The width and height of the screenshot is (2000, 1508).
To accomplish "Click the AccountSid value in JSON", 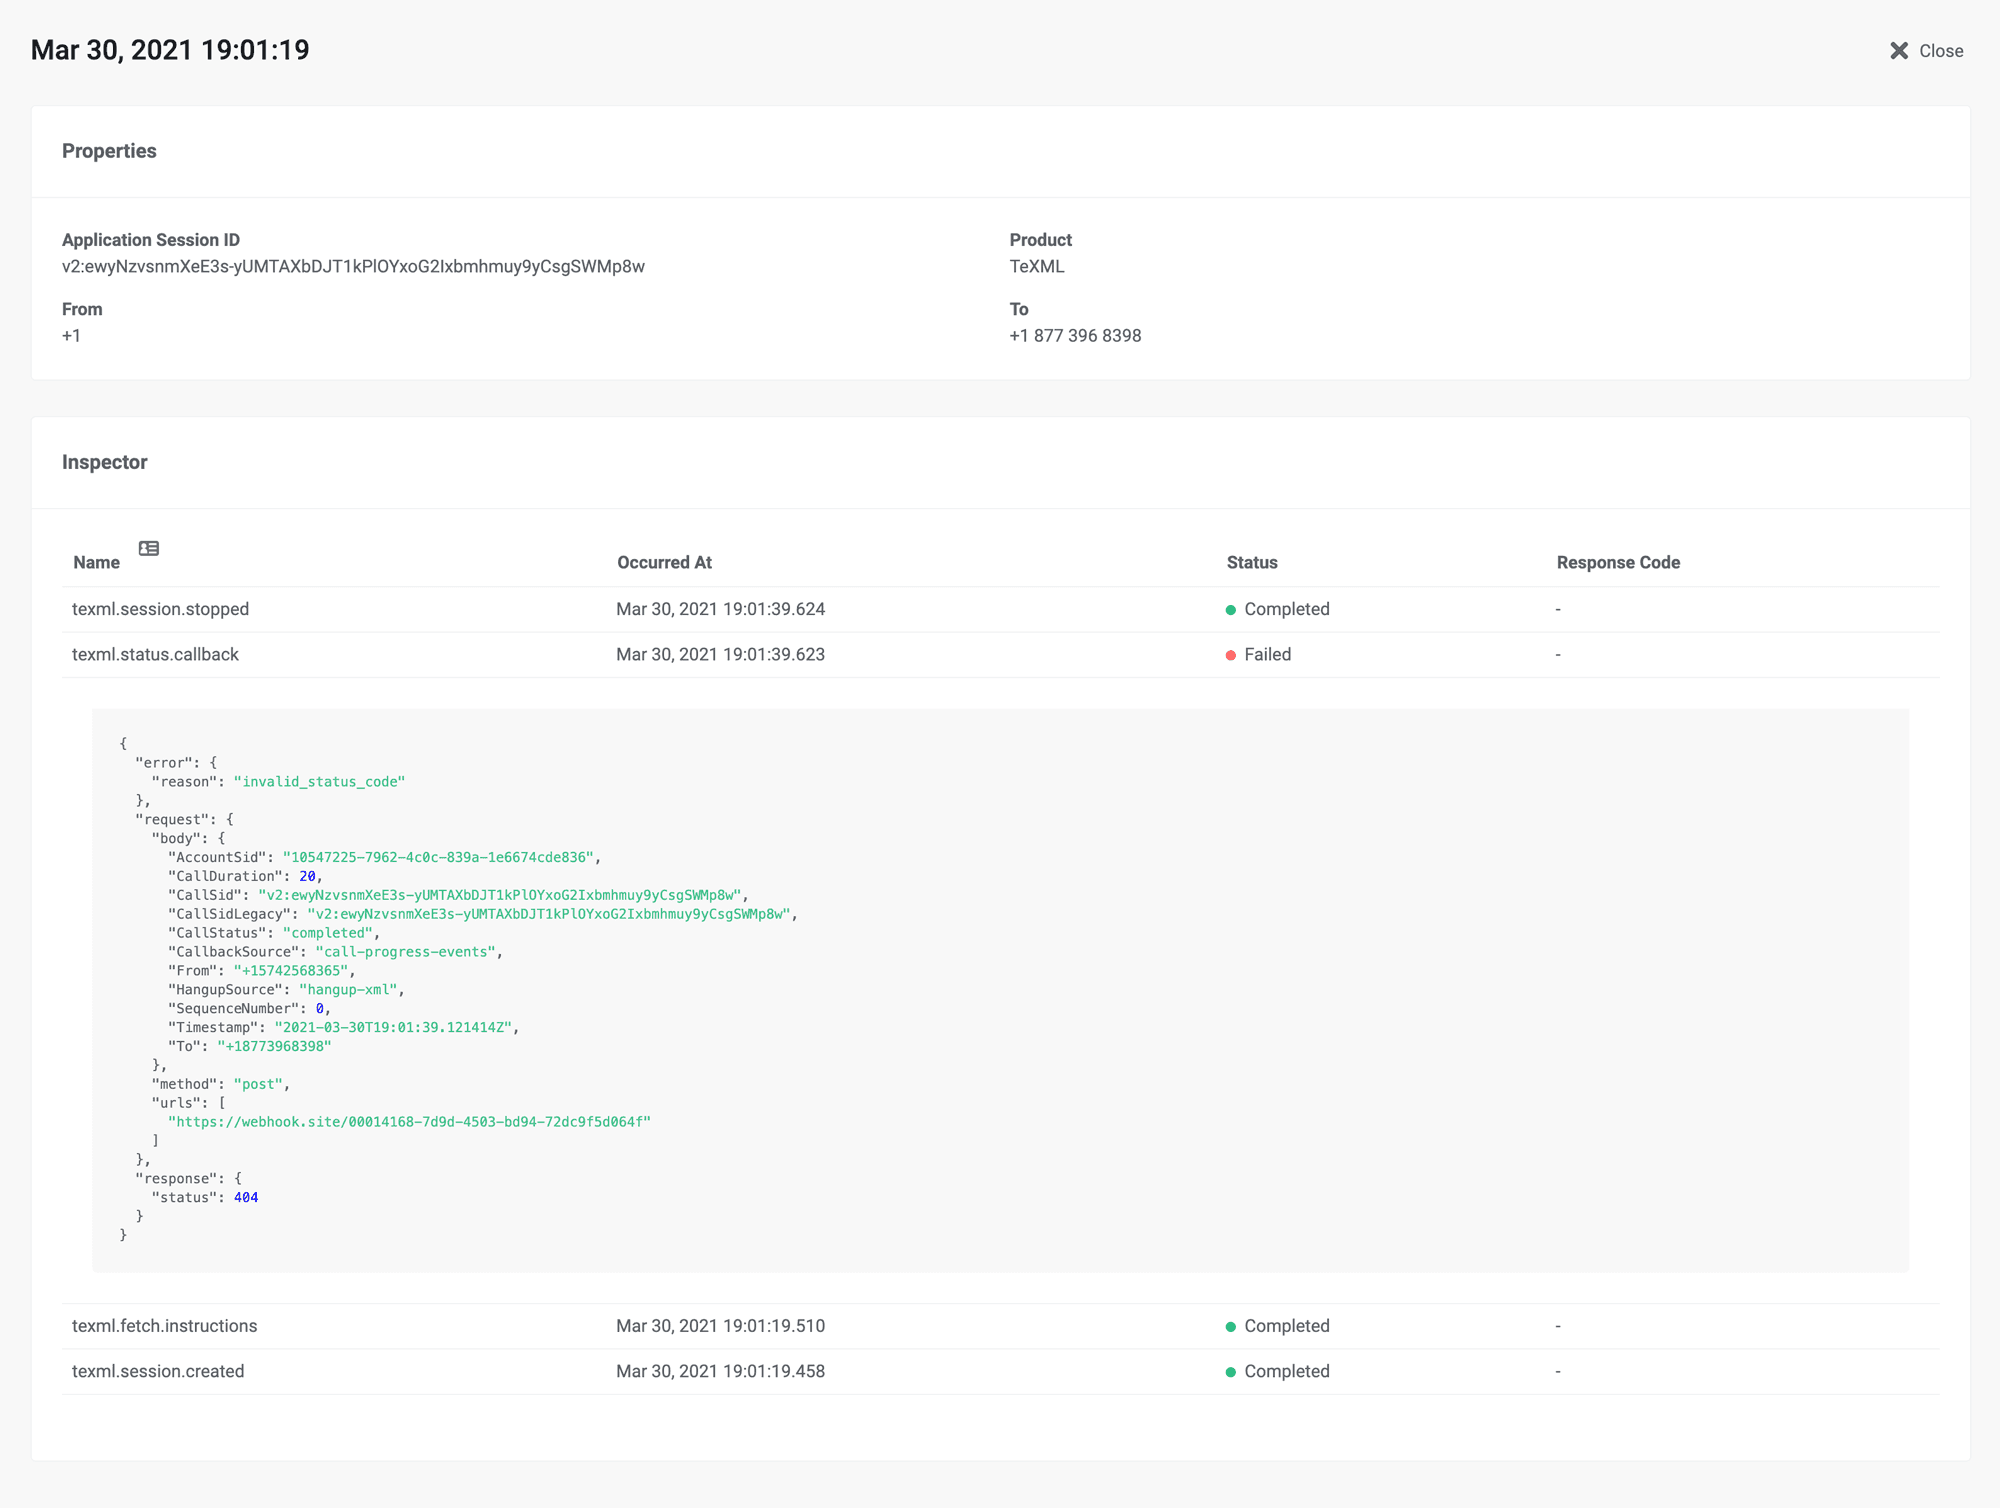I will (438, 857).
